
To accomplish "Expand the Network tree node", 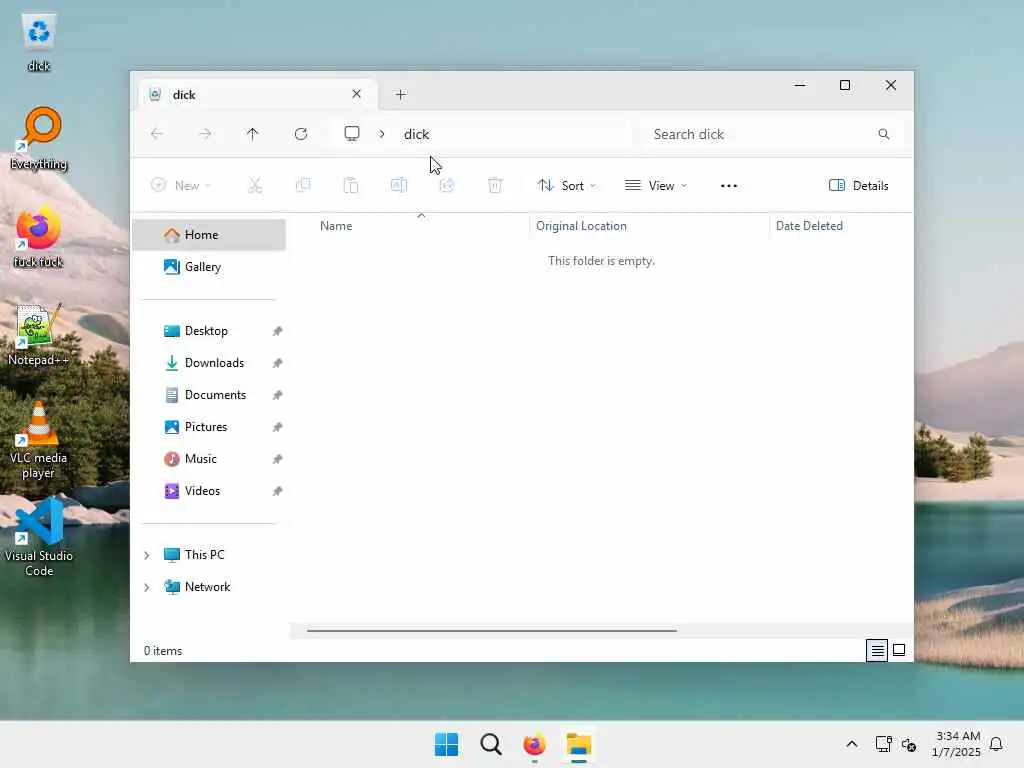I will point(147,587).
